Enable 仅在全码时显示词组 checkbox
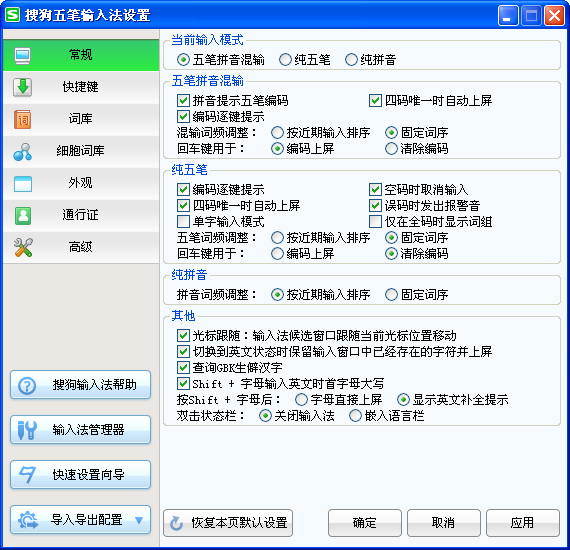 375,221
